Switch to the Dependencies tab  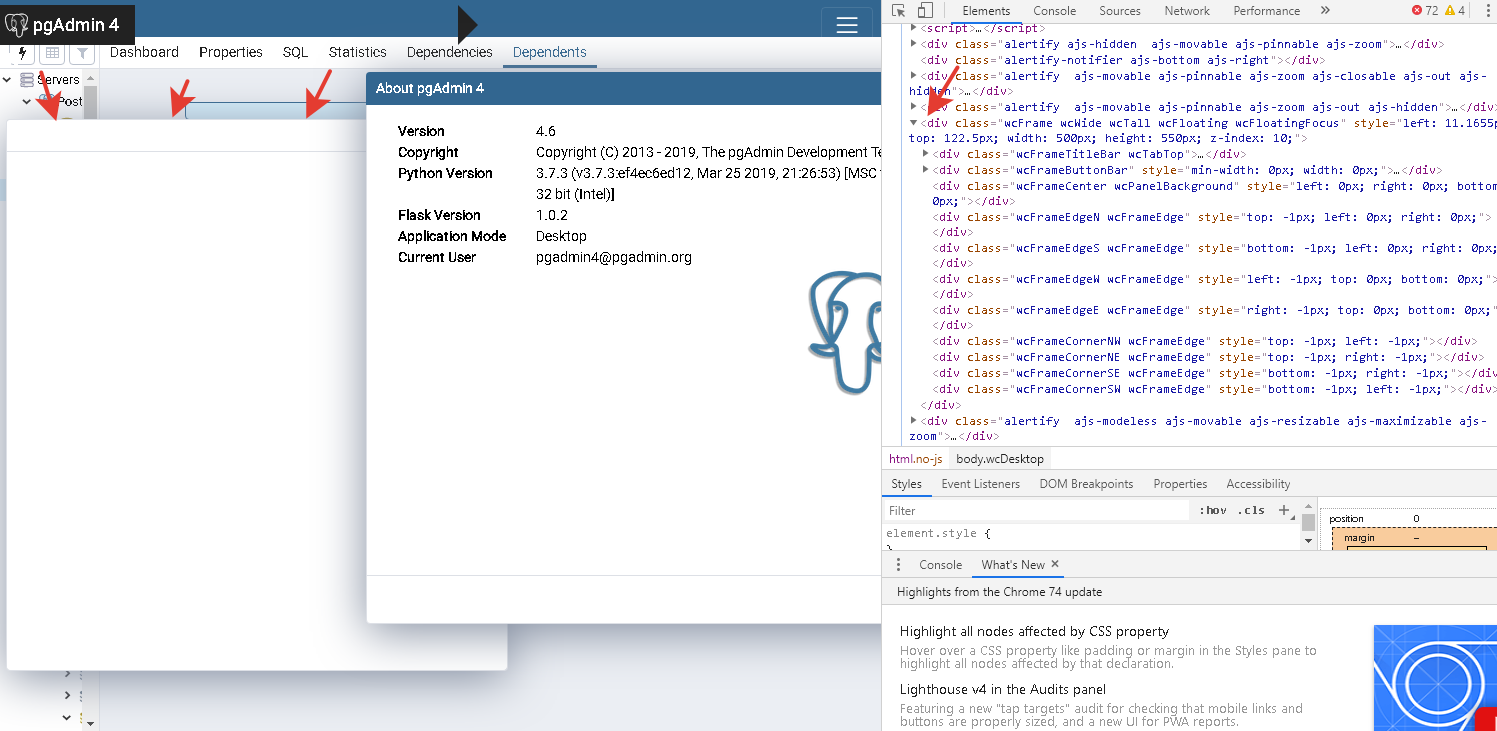(449, 52)
